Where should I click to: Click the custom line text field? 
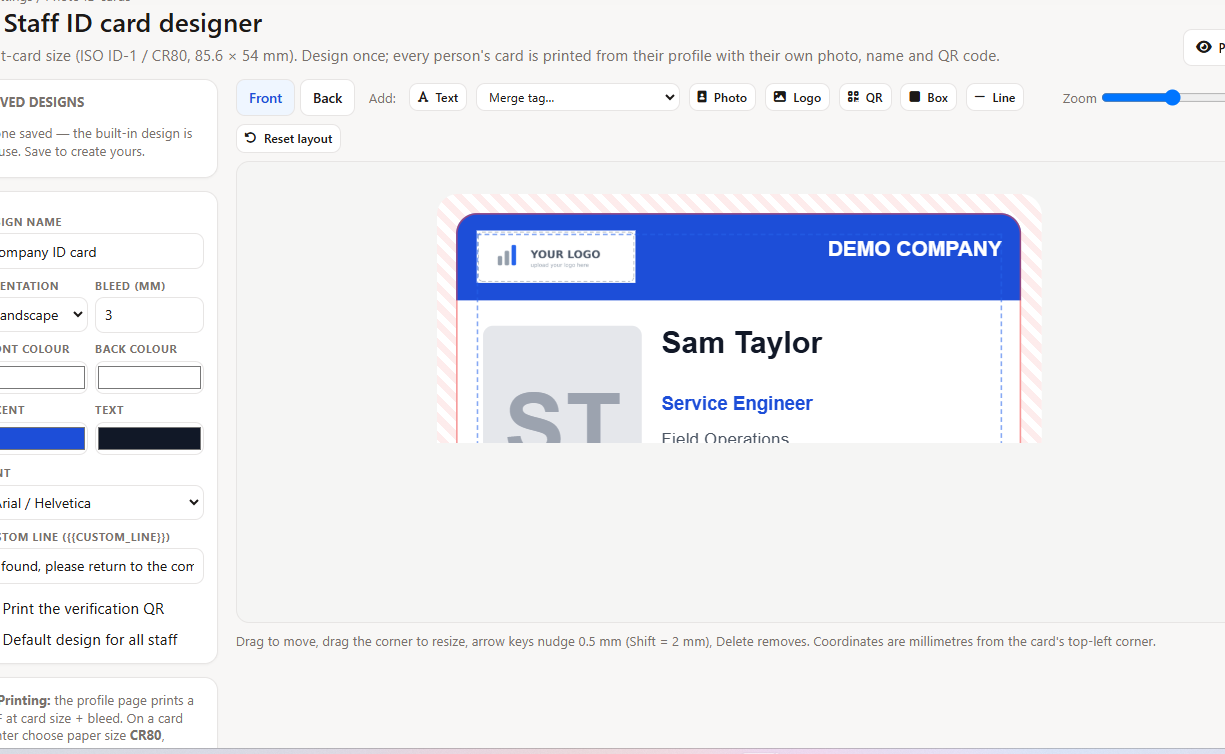[x=100, y=566]
